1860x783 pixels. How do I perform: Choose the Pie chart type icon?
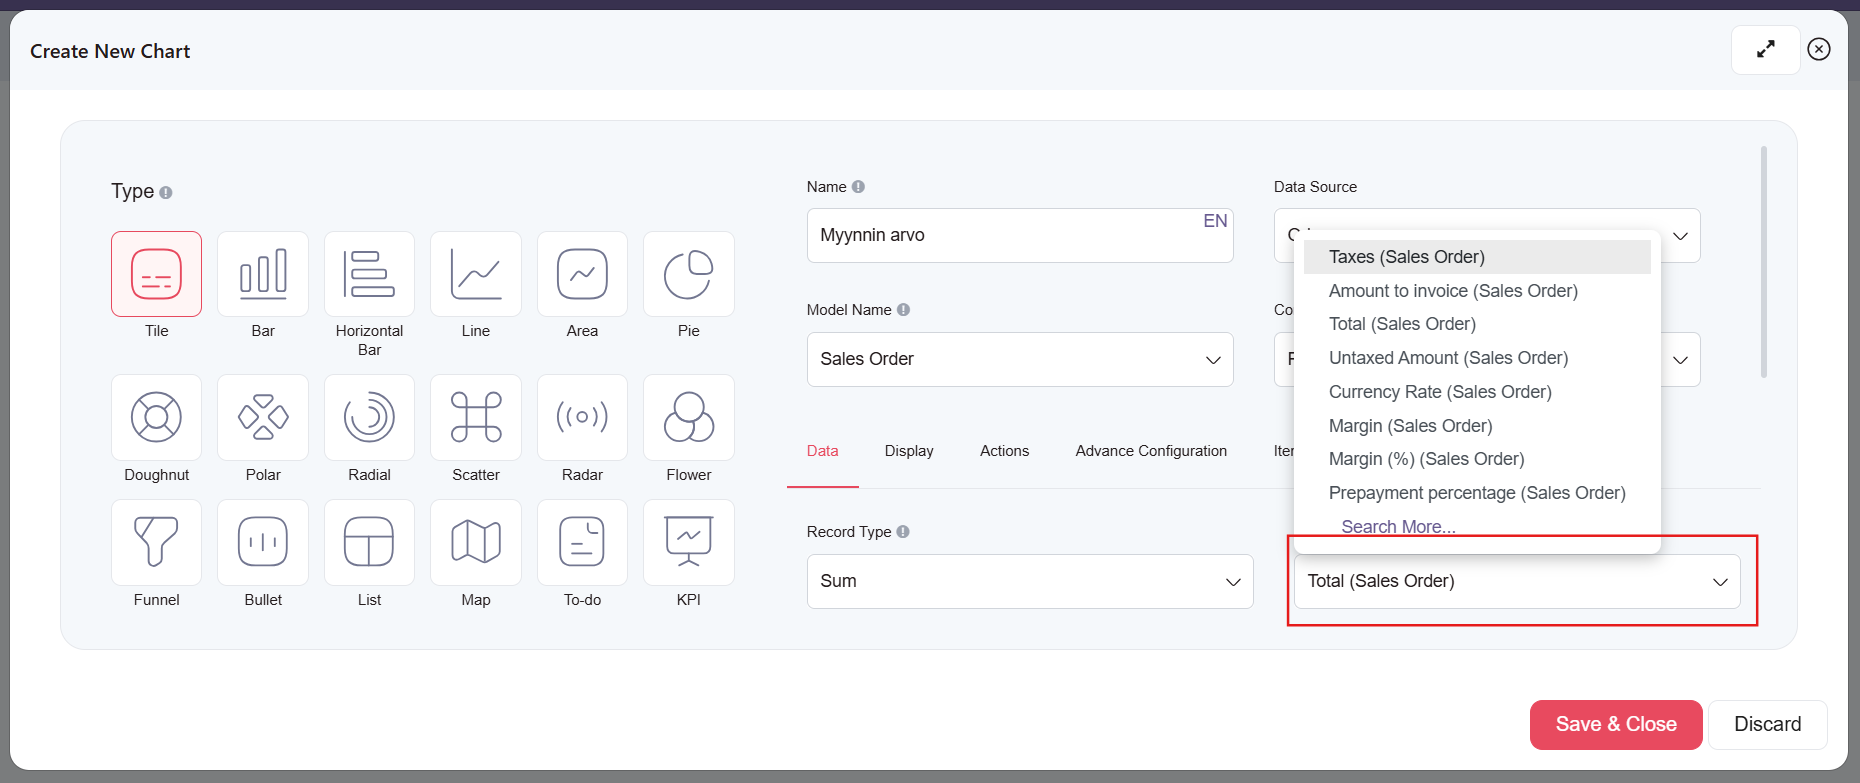(x=688, y=274)
